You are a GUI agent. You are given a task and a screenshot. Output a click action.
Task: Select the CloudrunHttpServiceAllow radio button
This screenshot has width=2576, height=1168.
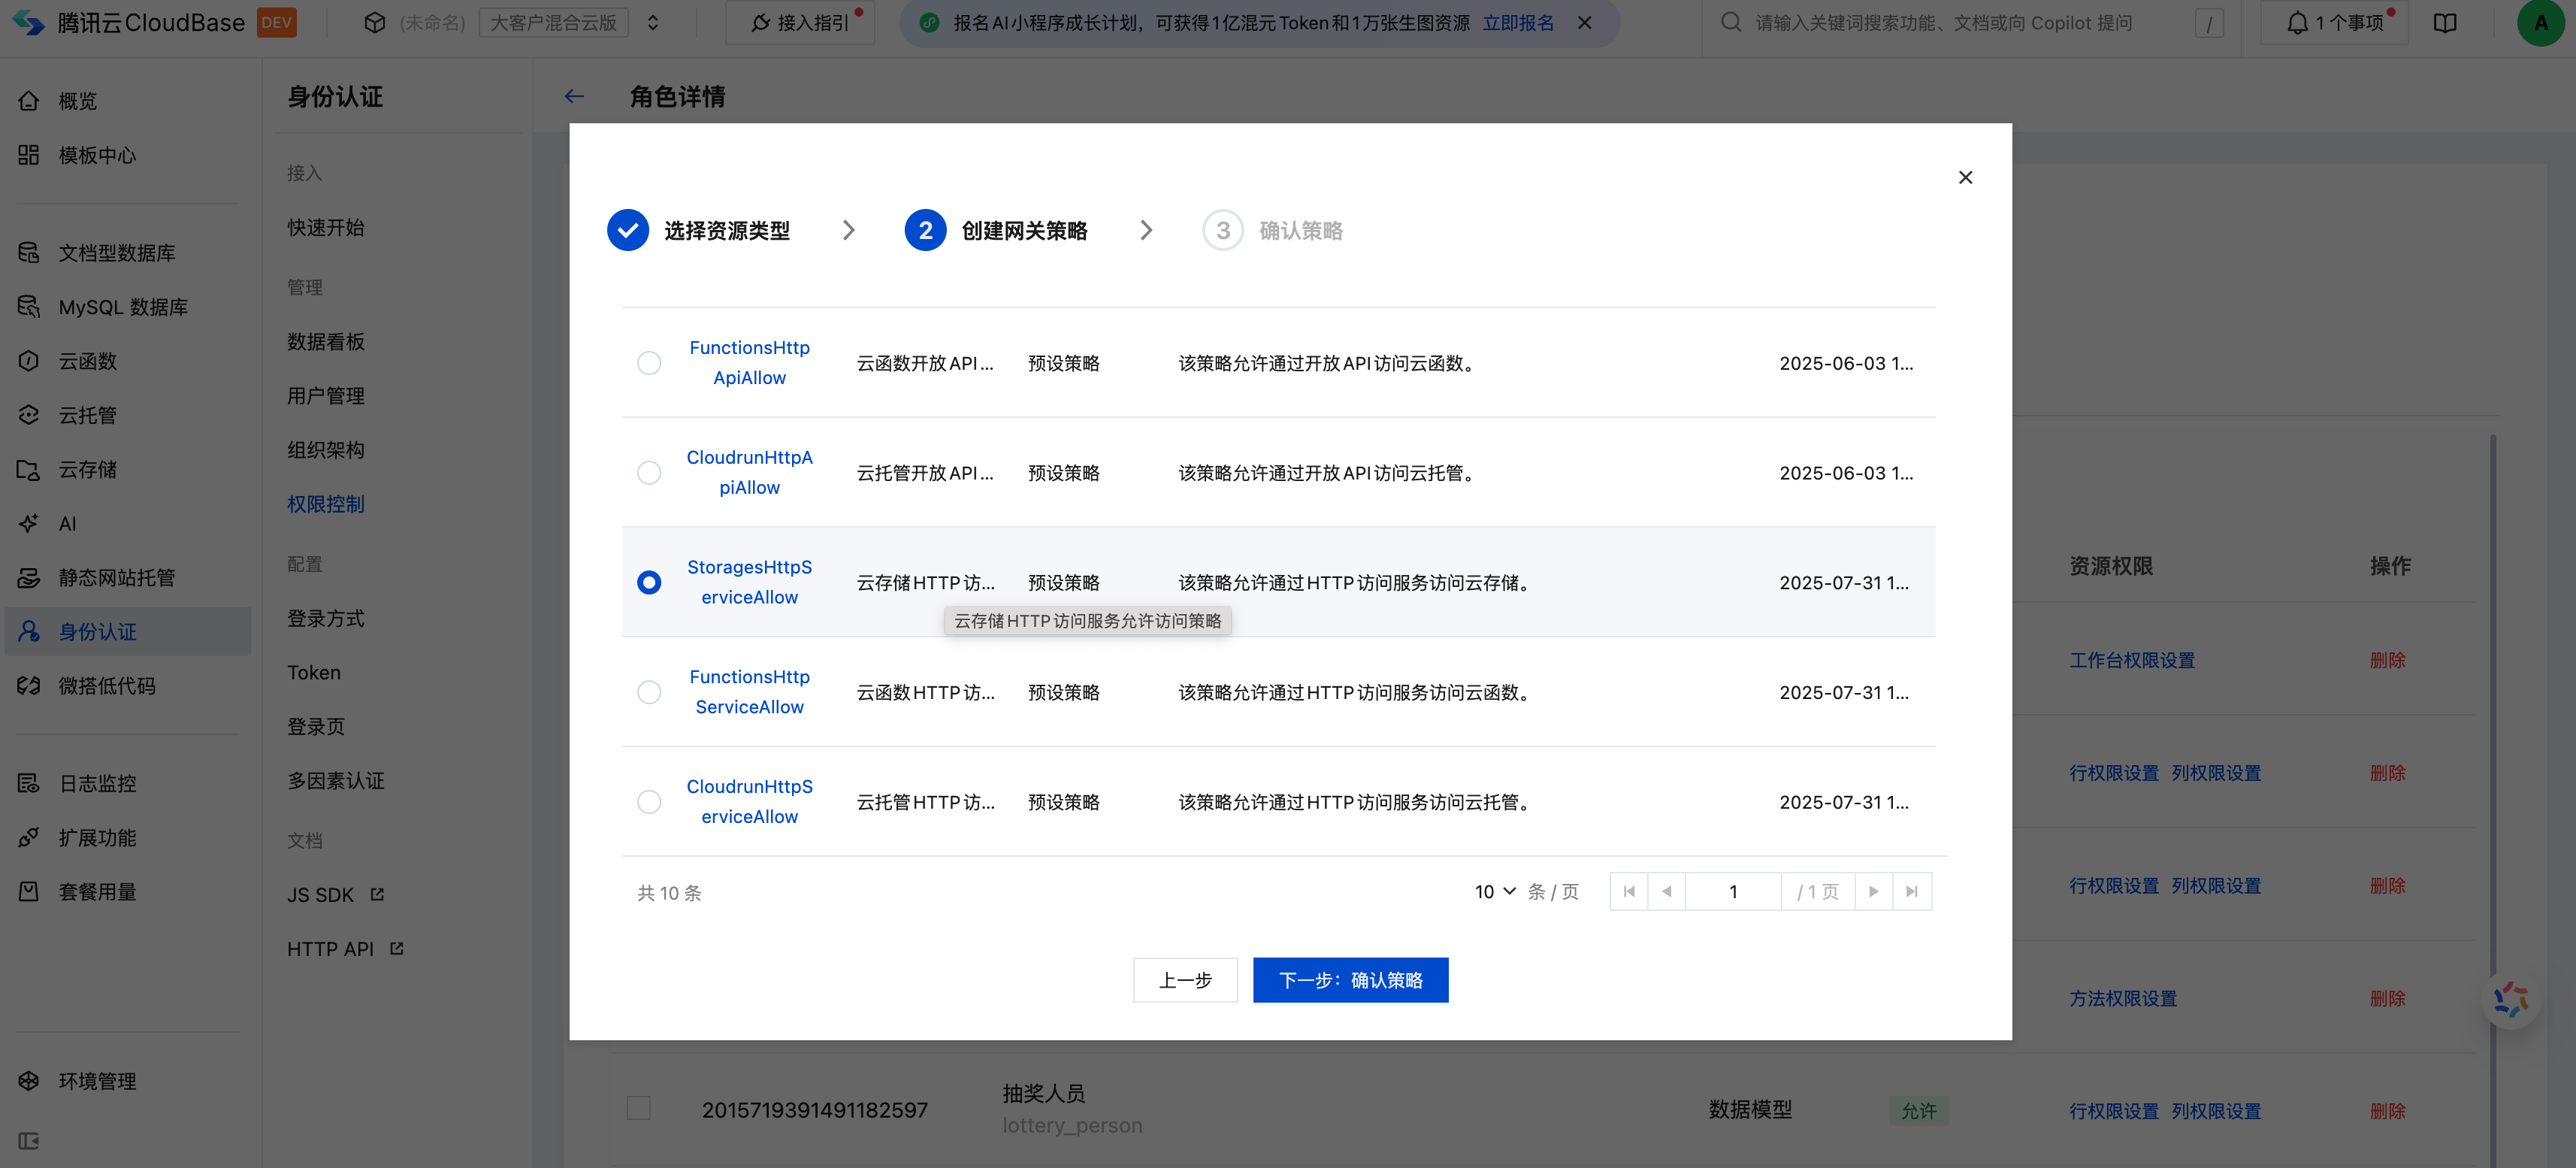coord(649,802)
